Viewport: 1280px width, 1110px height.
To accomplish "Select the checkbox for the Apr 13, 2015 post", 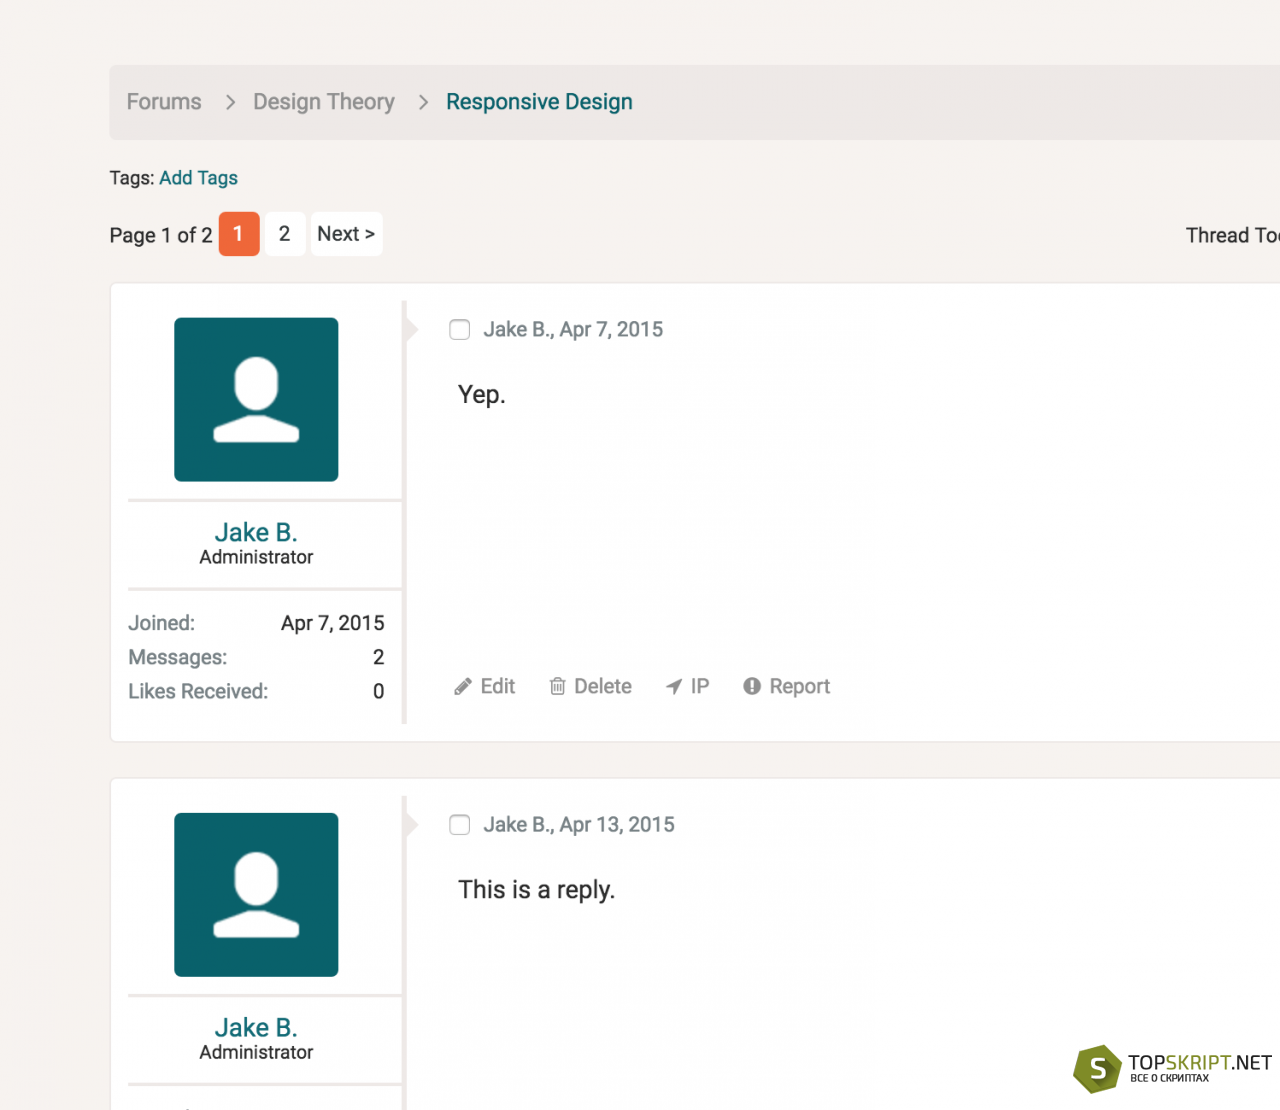I will coord(460,824).
